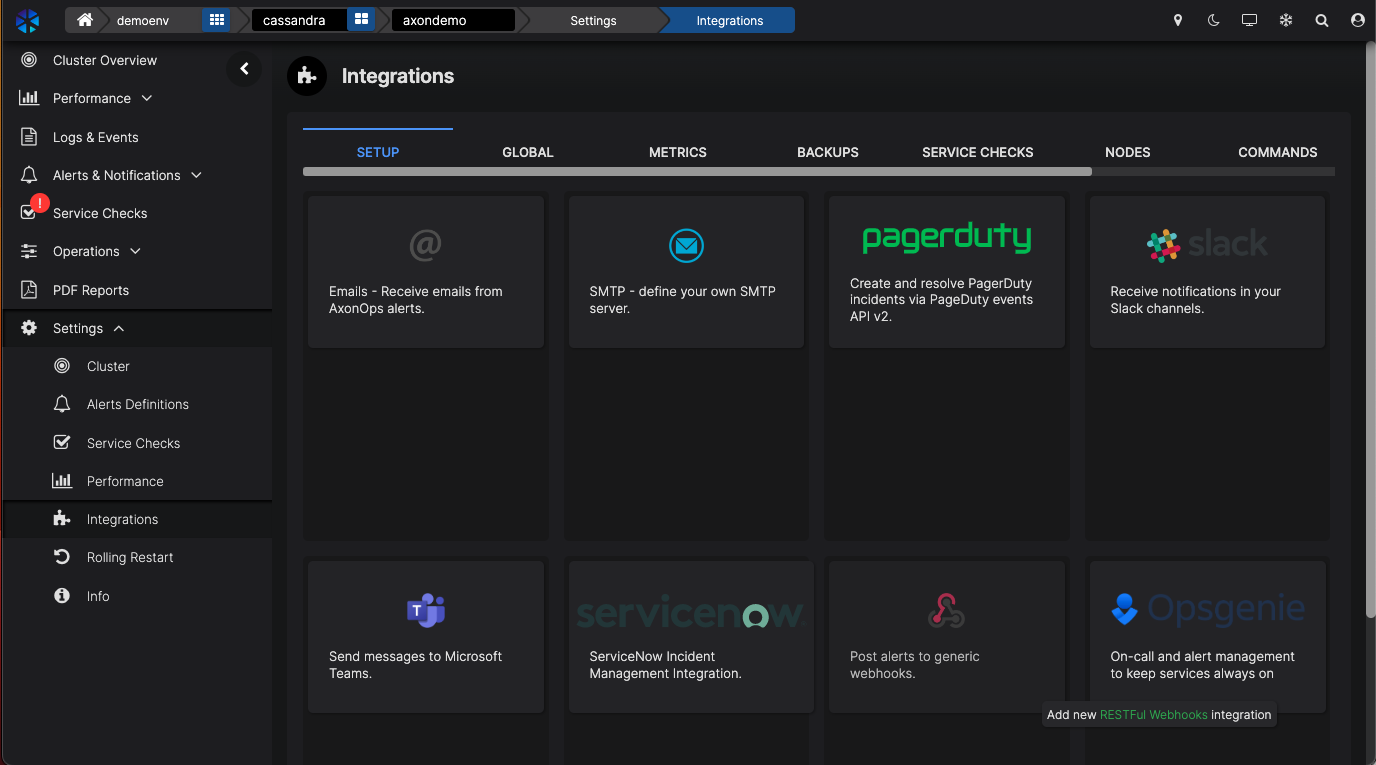Click the Settings gear icon
The image size is (1376, 765).
point(29,328)
